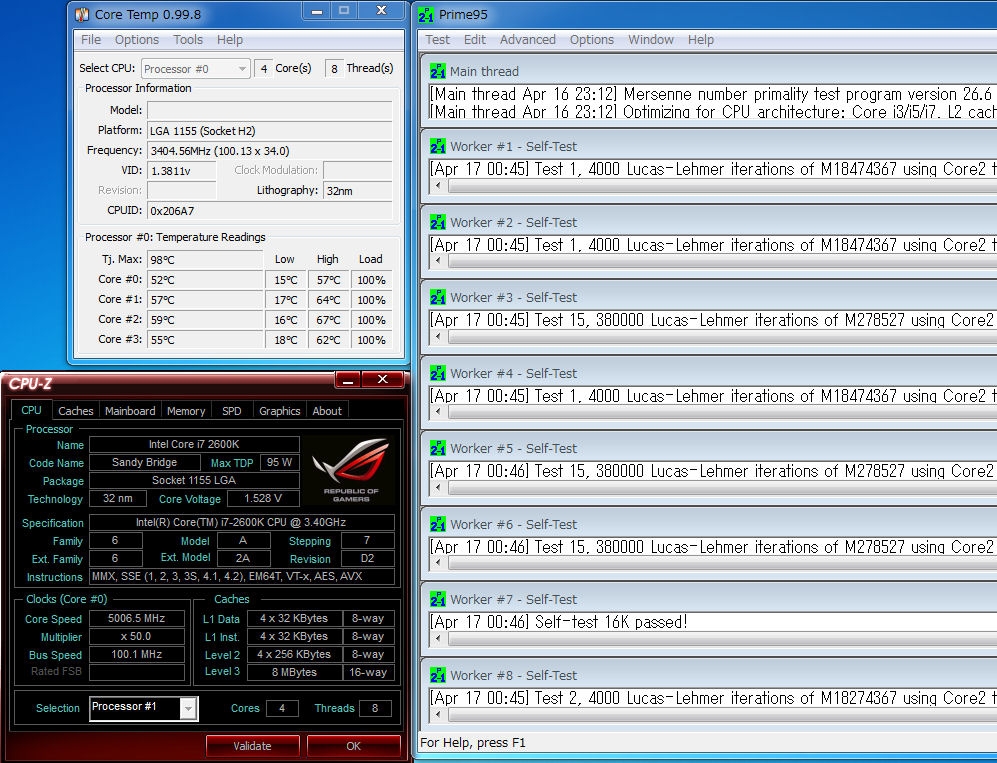997x763 pixels.
Task: Open Prime95 Advanced menu
Action: coord(528,39)
